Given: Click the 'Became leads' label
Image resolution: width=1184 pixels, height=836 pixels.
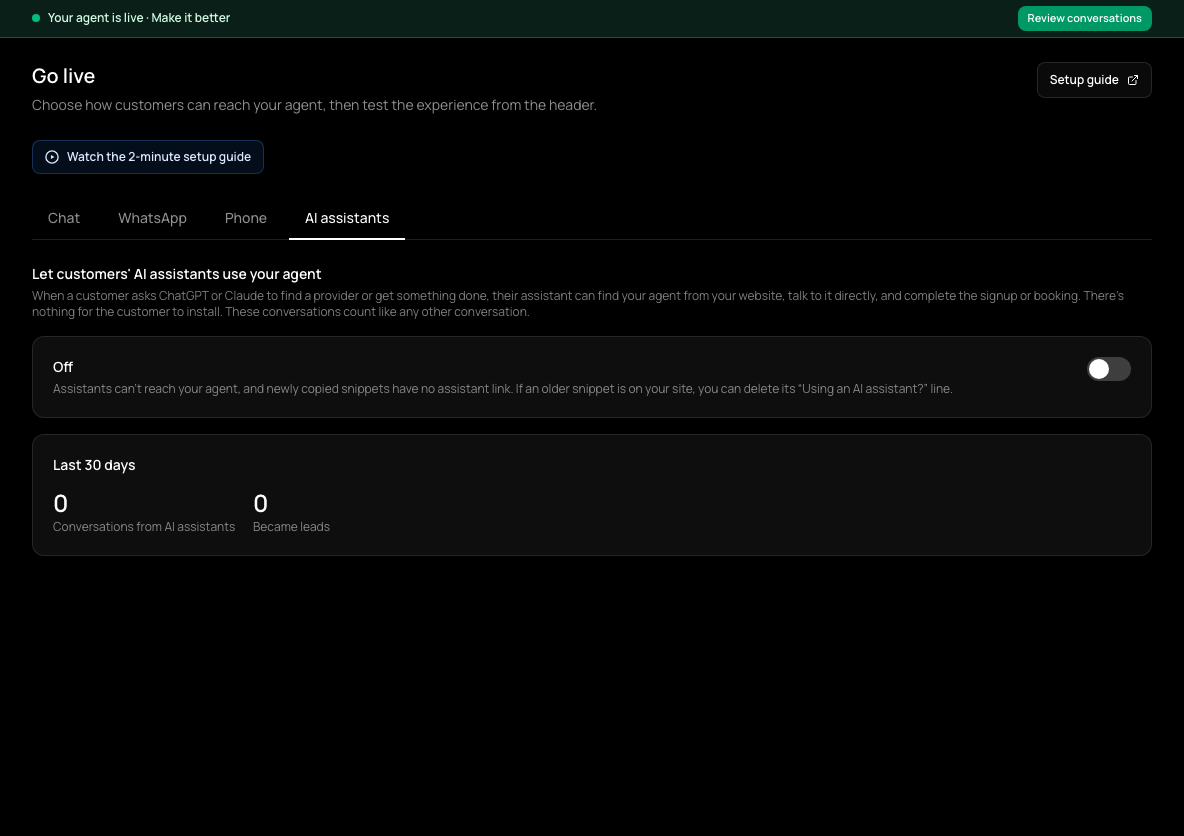Looking at the screenshot, I should (x=291, y=526).
